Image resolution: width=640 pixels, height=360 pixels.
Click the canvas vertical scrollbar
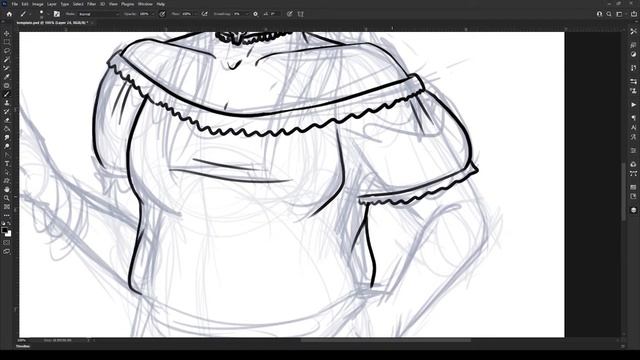pos(623,192)
